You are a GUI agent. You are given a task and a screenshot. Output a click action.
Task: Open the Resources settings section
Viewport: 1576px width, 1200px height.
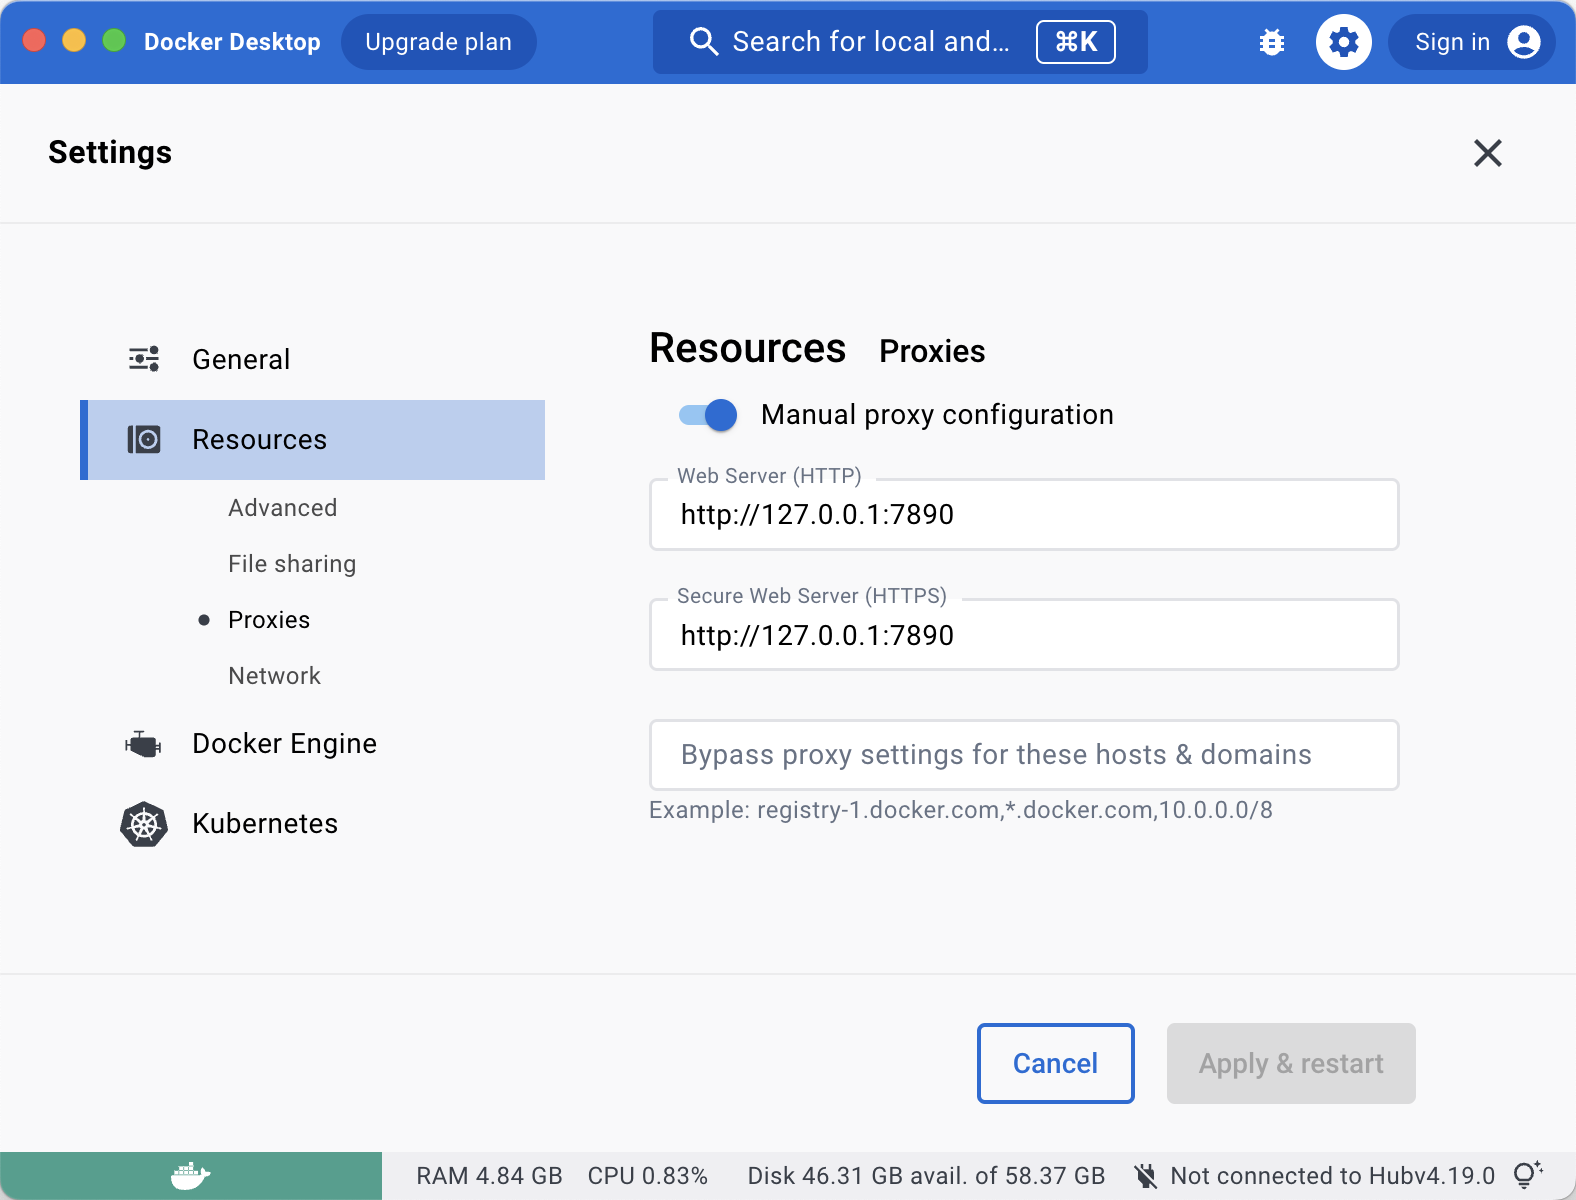tap(260, 440)
